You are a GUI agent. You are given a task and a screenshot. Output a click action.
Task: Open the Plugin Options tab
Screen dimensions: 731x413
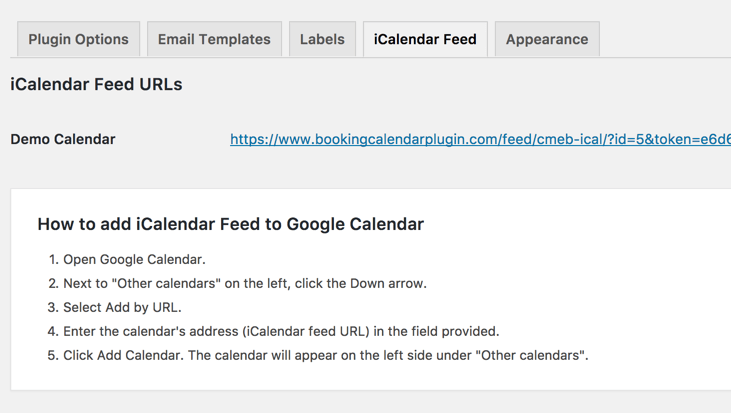78,40
